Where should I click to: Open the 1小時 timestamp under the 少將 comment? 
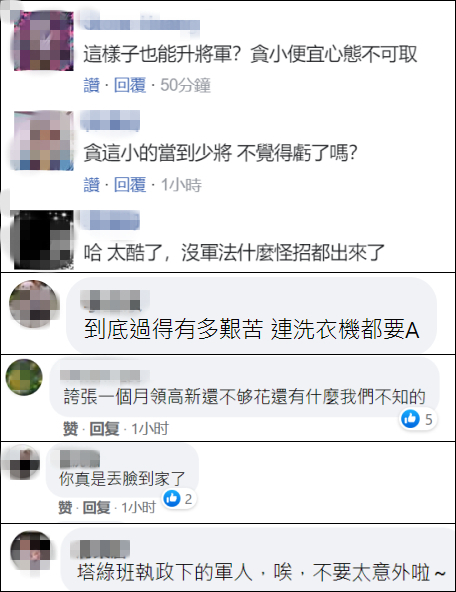pyautogui.click(x=181, y=185)
